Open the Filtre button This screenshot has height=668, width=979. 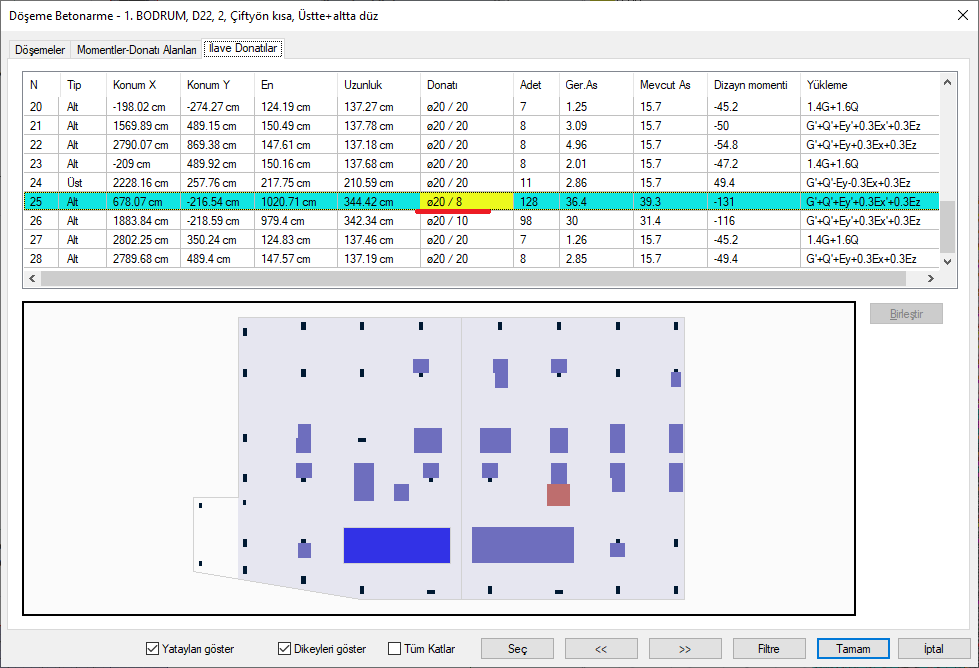pyautogui.click(x=769, y=649)
